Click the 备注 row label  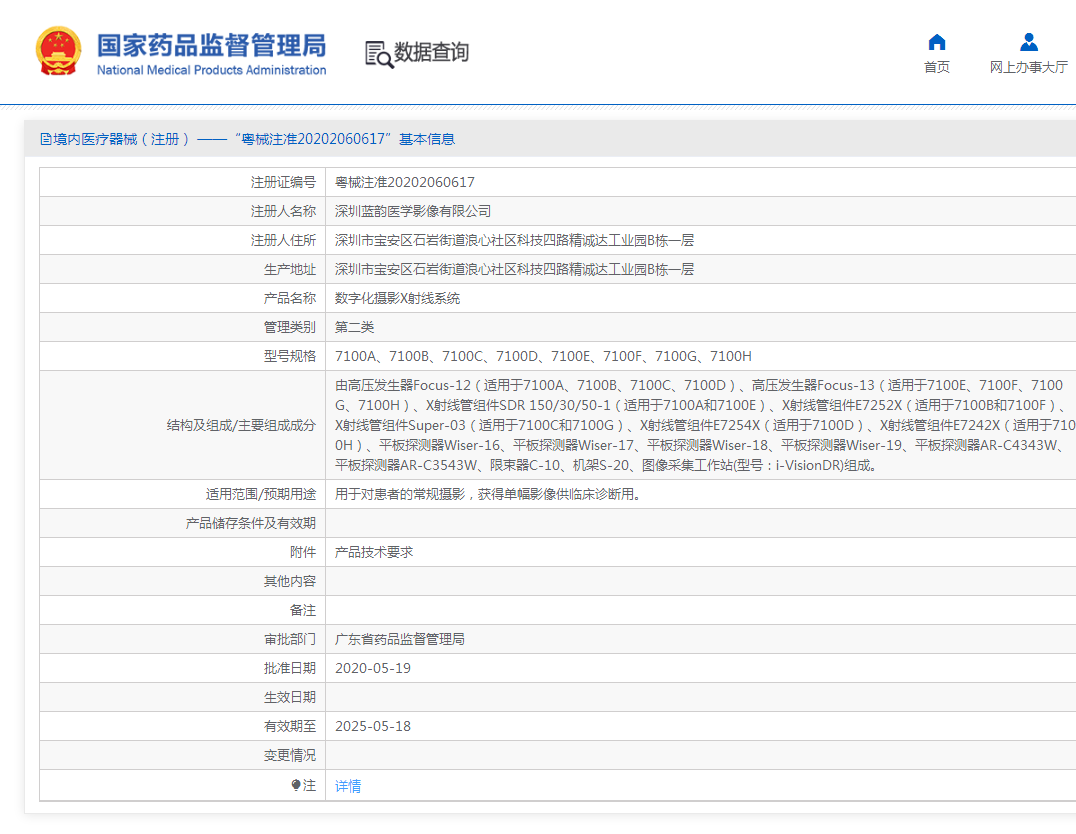click(303, 610)
